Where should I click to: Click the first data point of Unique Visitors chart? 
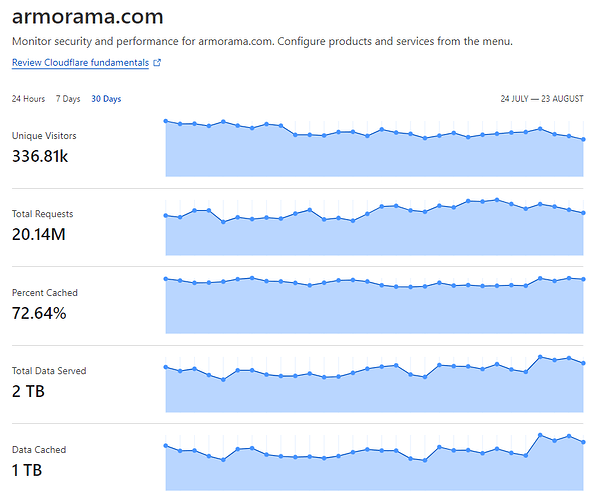166,121
